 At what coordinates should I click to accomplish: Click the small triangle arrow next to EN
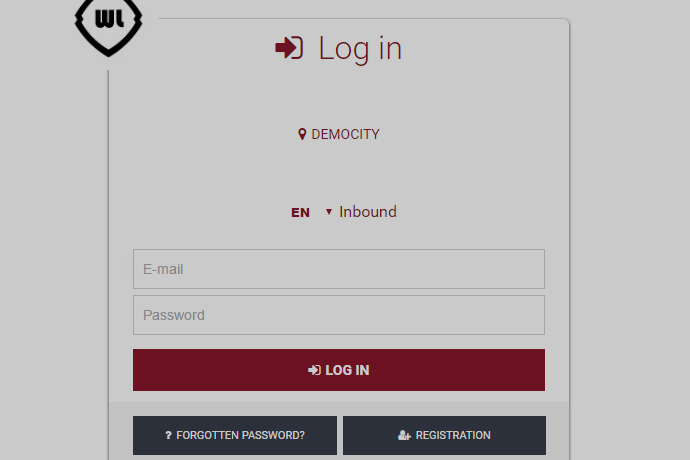[x=329, y=212]
